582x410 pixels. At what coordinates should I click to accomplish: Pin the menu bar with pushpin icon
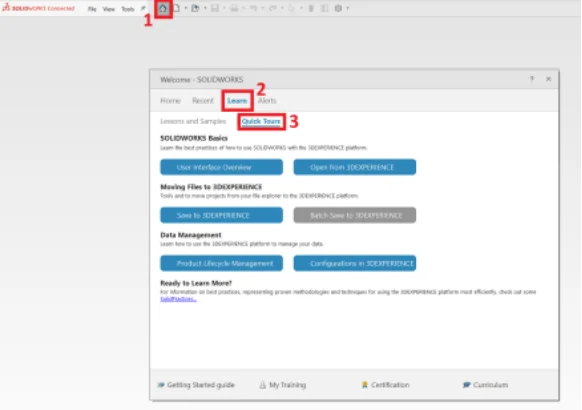pos(143,8)
